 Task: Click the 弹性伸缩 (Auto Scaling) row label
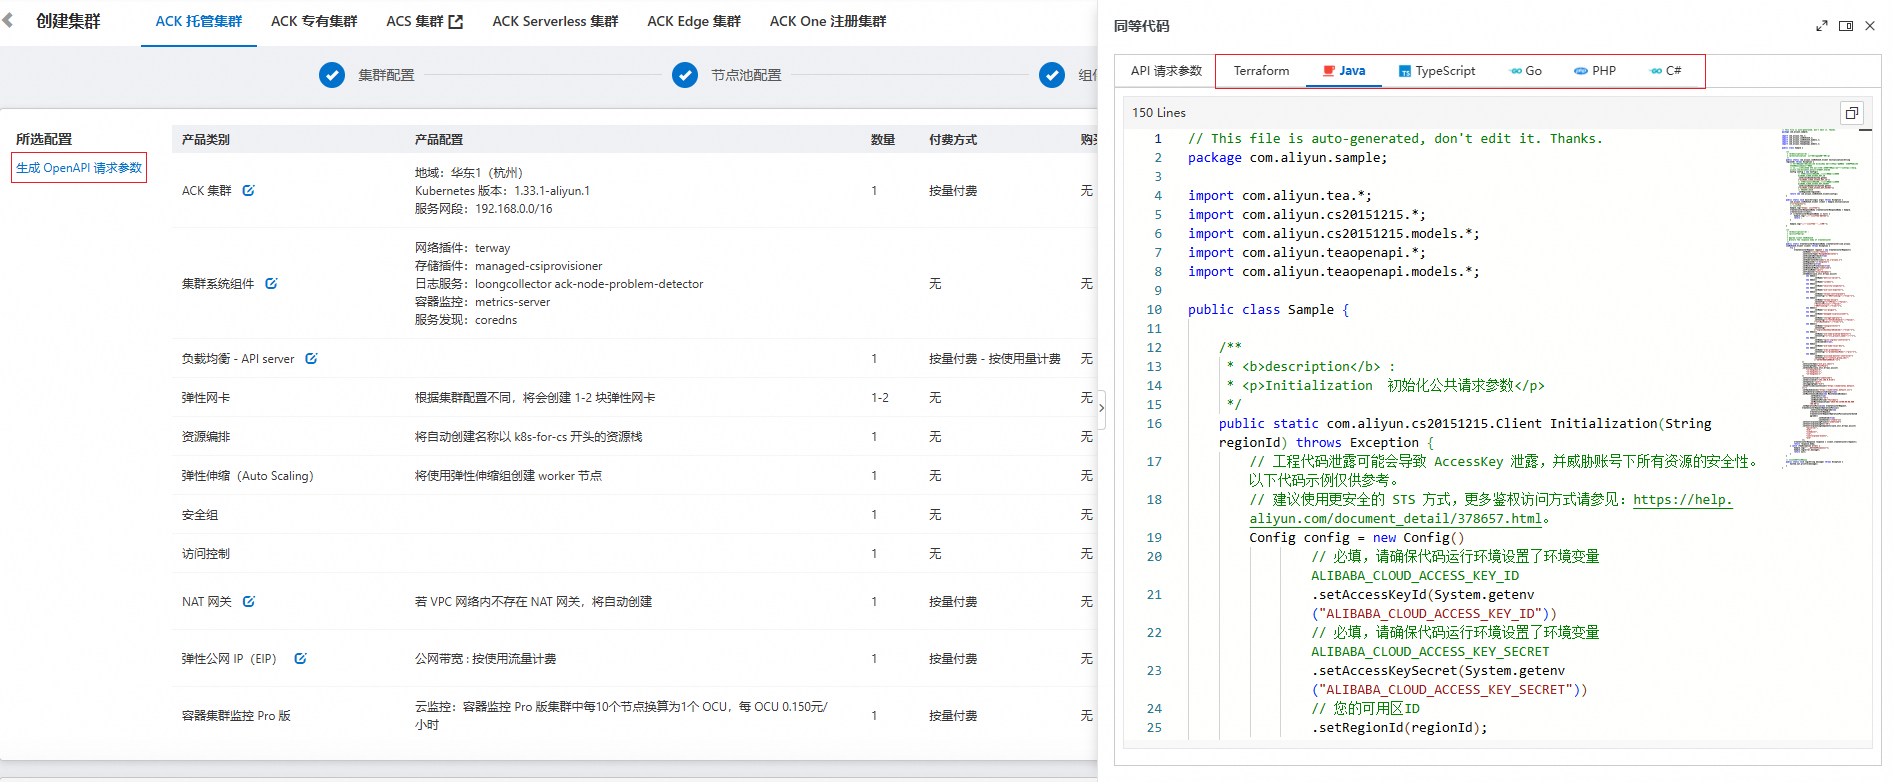[x=247, y=476]
